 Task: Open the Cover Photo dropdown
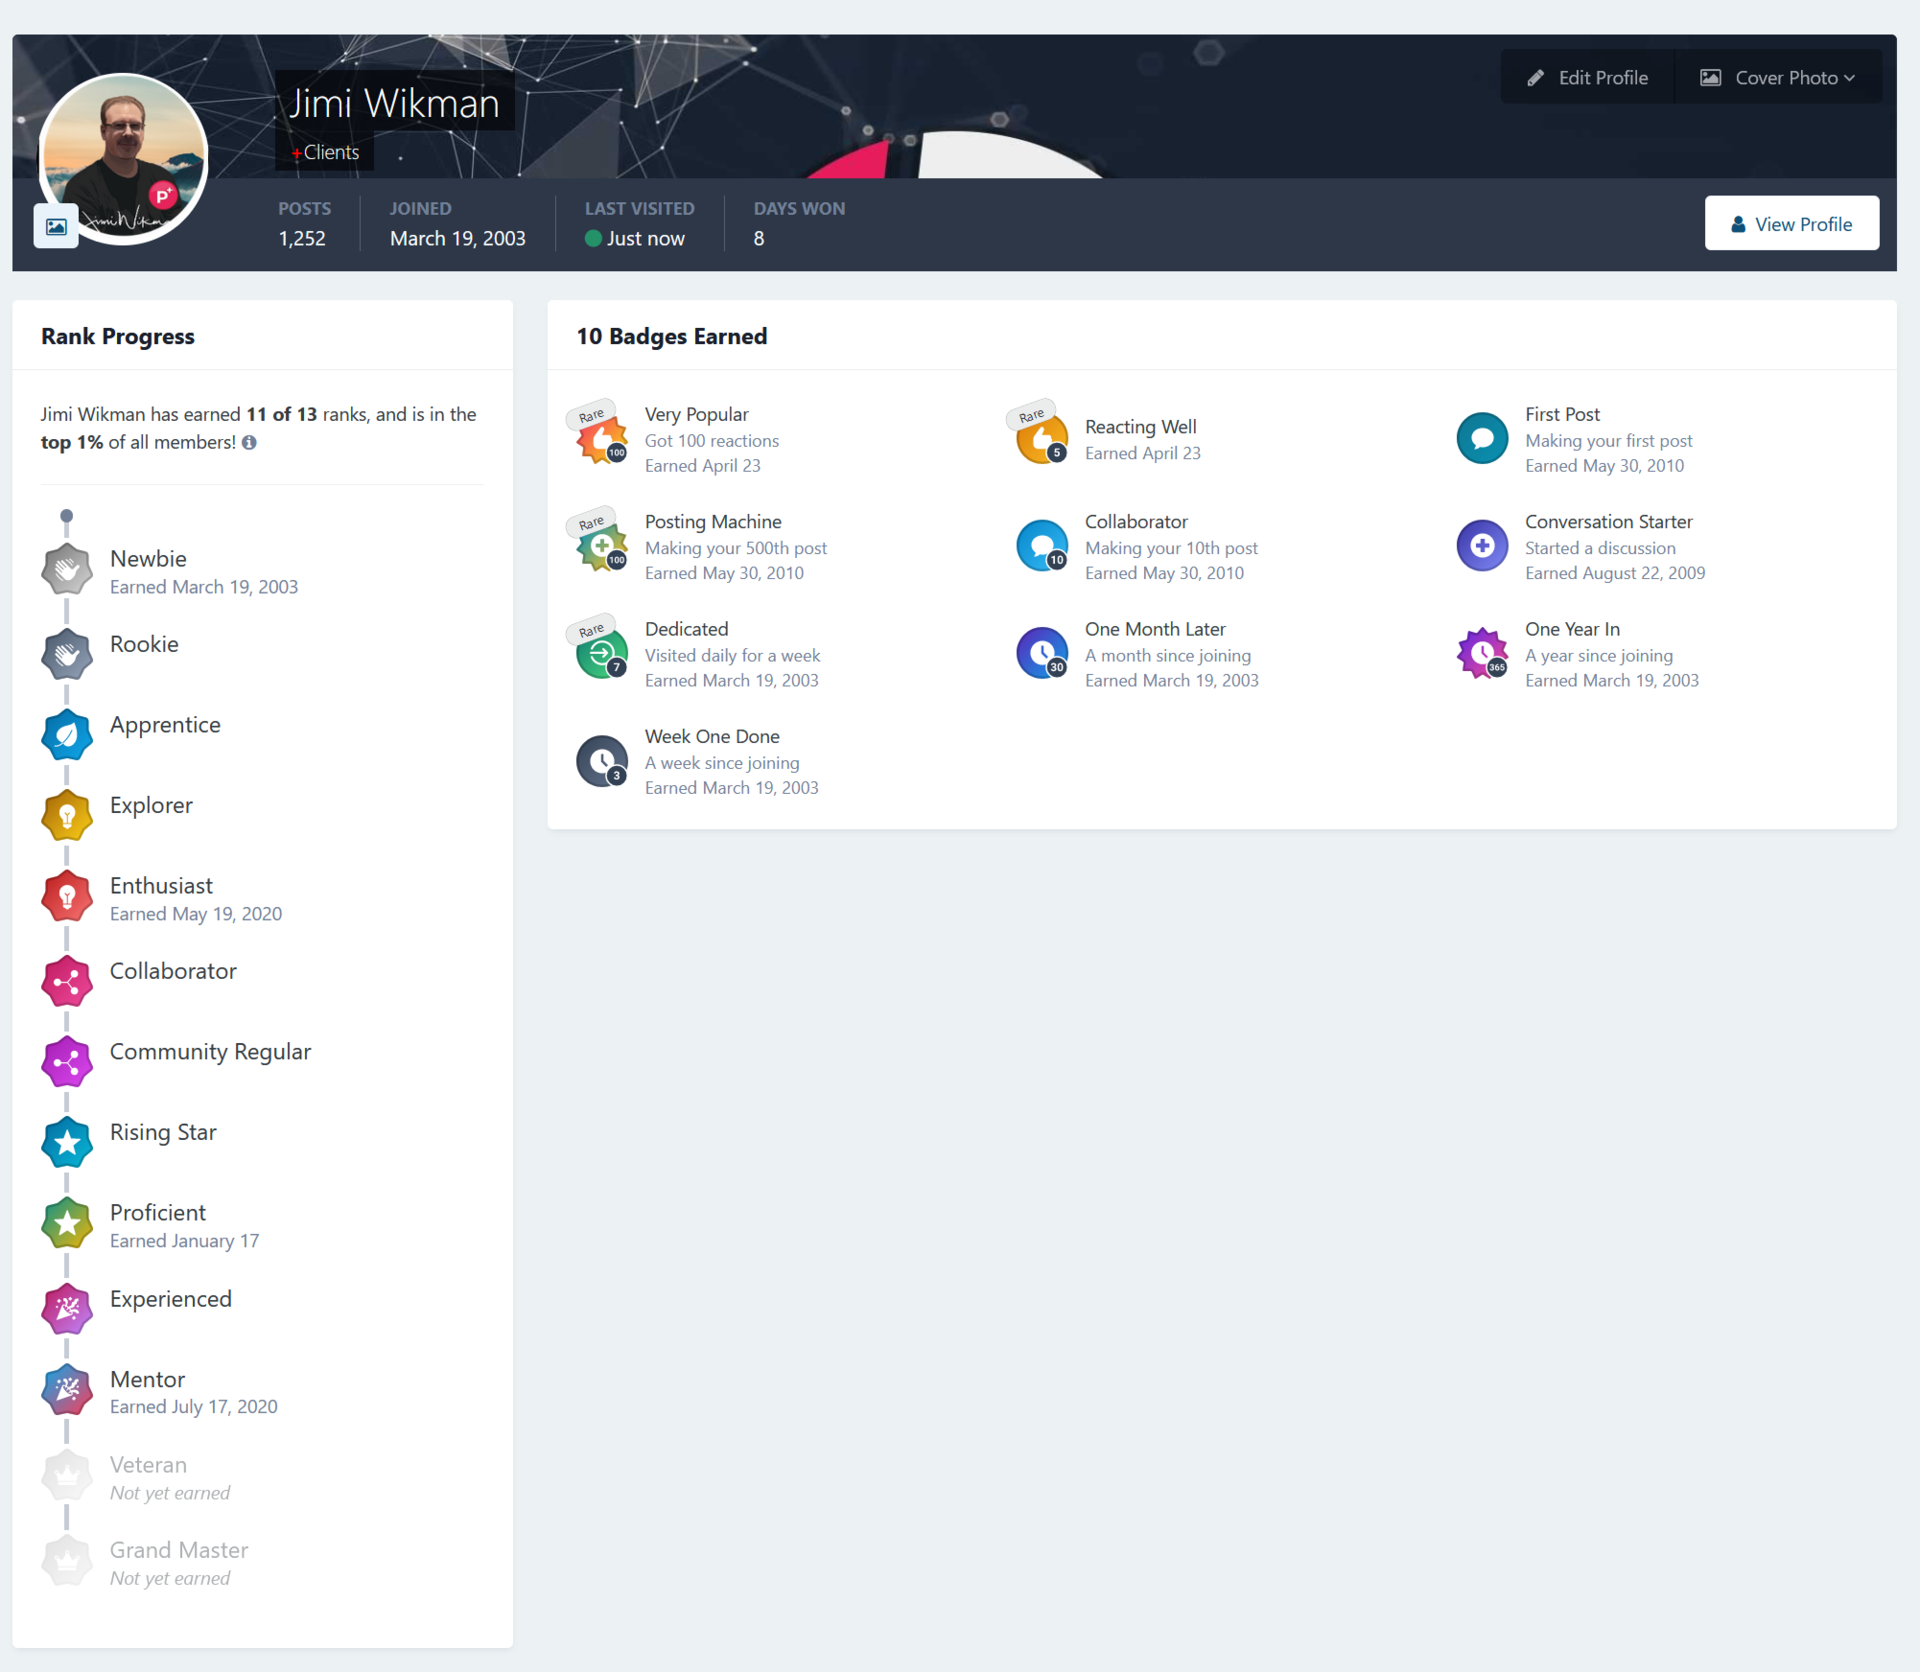[x=1778, y=77]
